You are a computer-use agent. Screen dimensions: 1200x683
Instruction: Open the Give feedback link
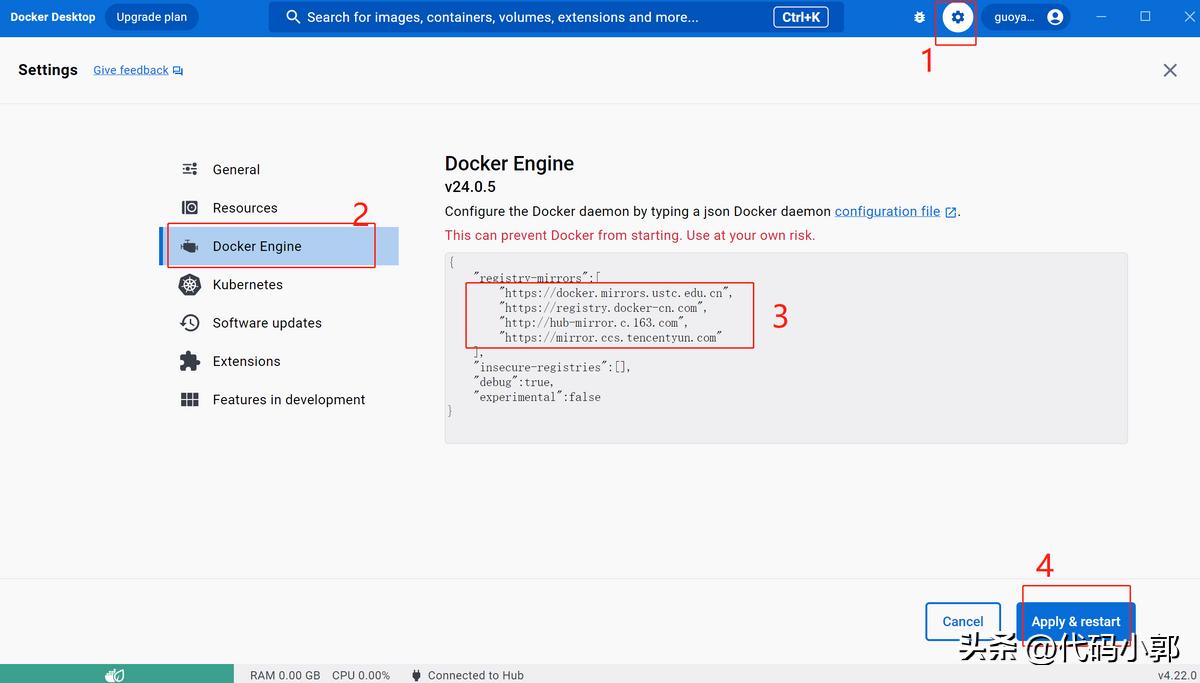[130, 69]
